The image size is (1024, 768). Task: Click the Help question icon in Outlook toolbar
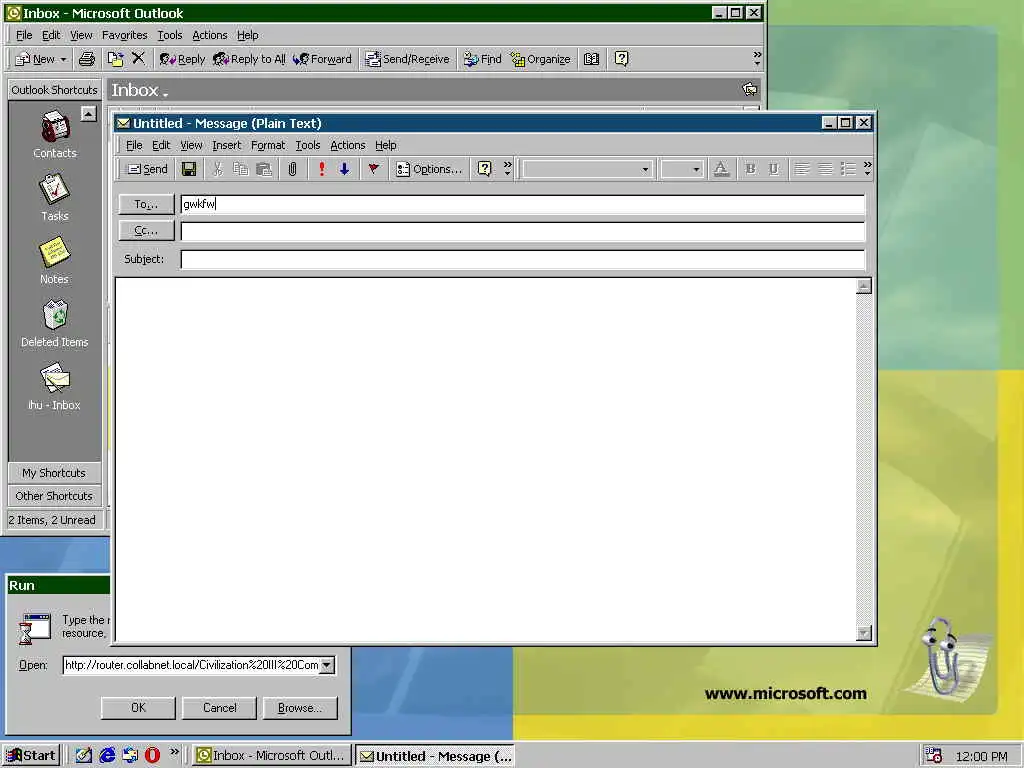(x=622, y=59)
